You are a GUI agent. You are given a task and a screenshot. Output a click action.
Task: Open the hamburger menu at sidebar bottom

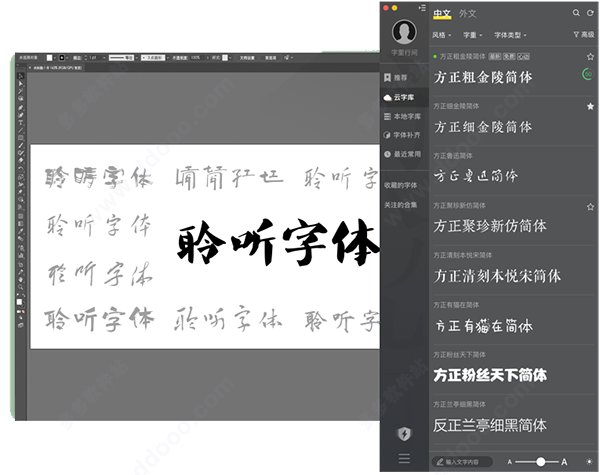(x=404, y=458)
